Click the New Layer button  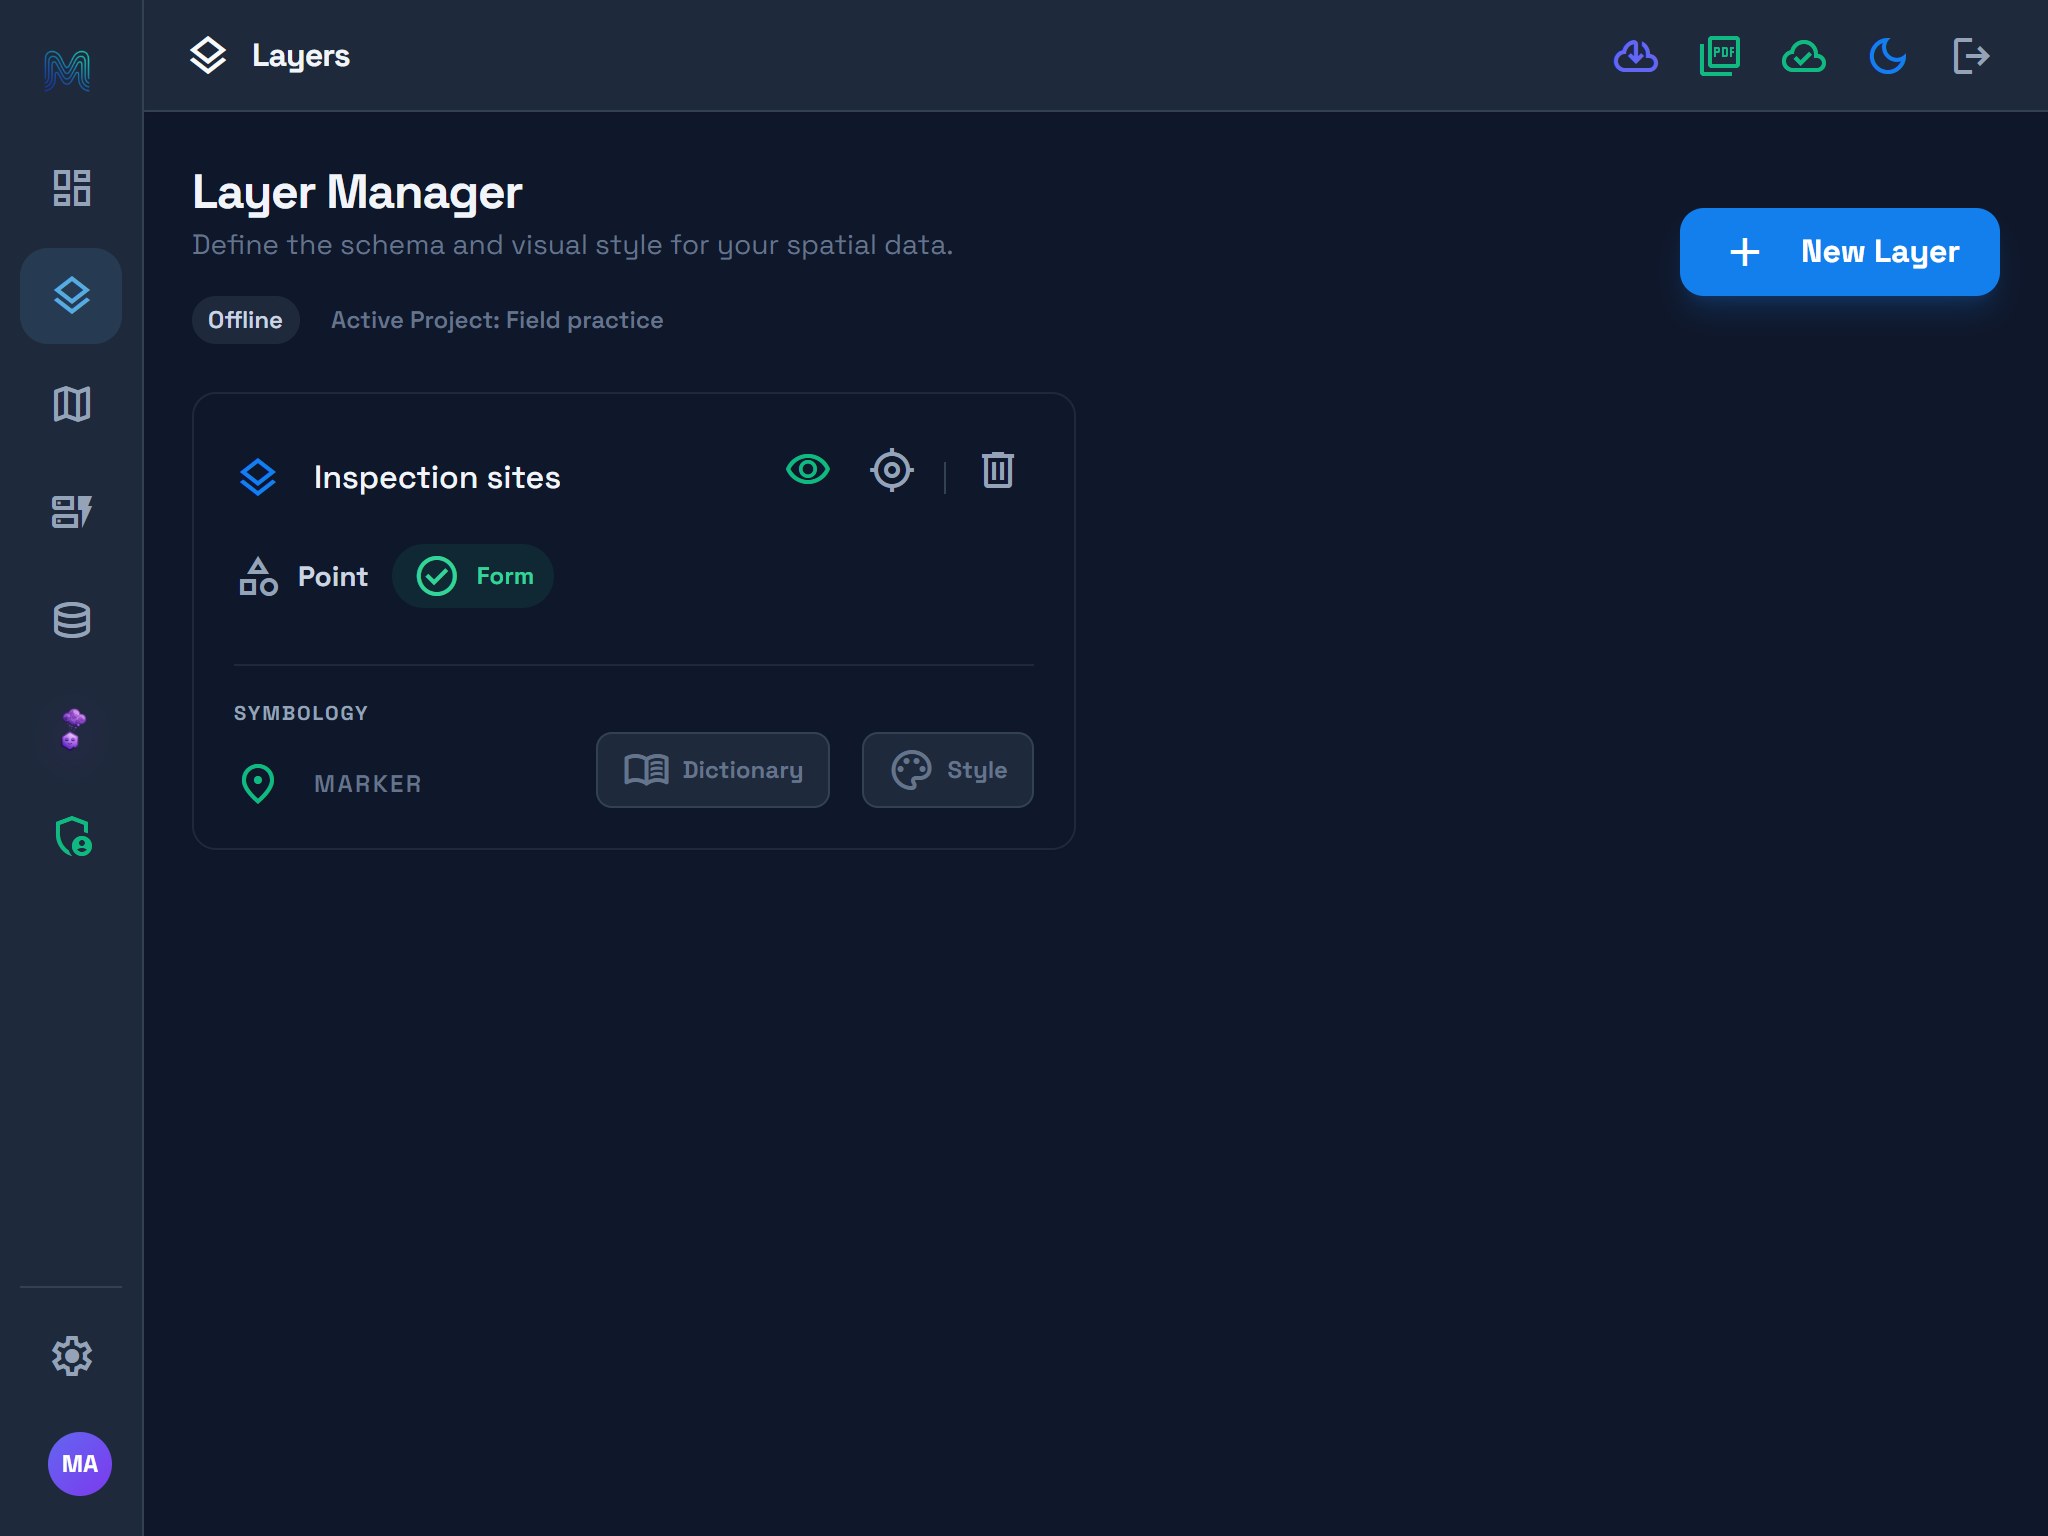coord(1840,252)
